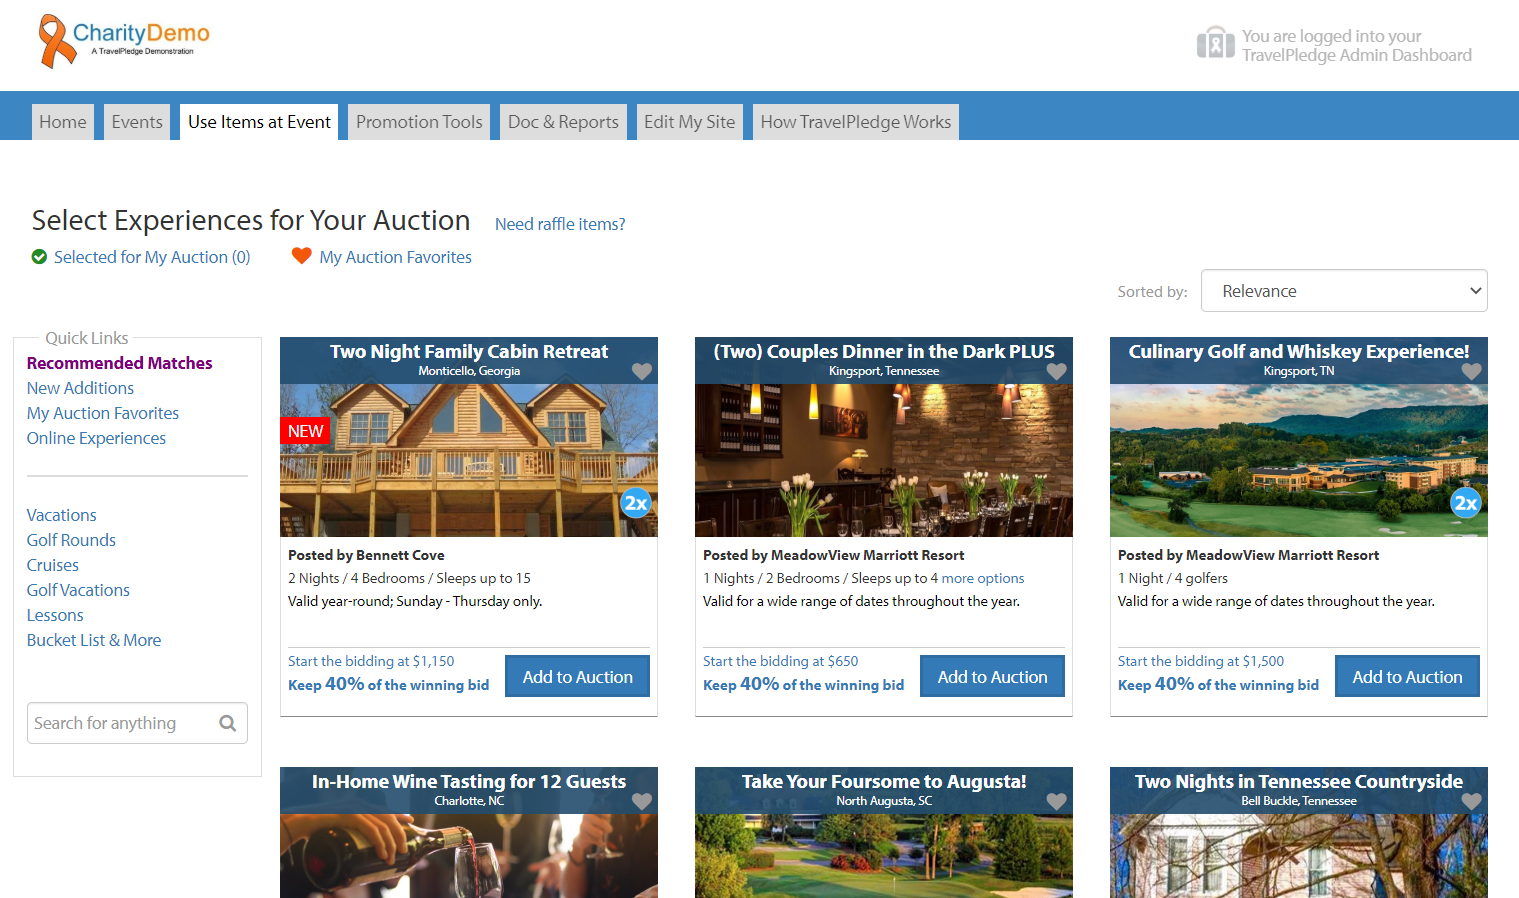Favorite the Two Night Family Cabin Retreat heart
The image size is (1519, 898).
pyautogui.click(x=642, y=371)
